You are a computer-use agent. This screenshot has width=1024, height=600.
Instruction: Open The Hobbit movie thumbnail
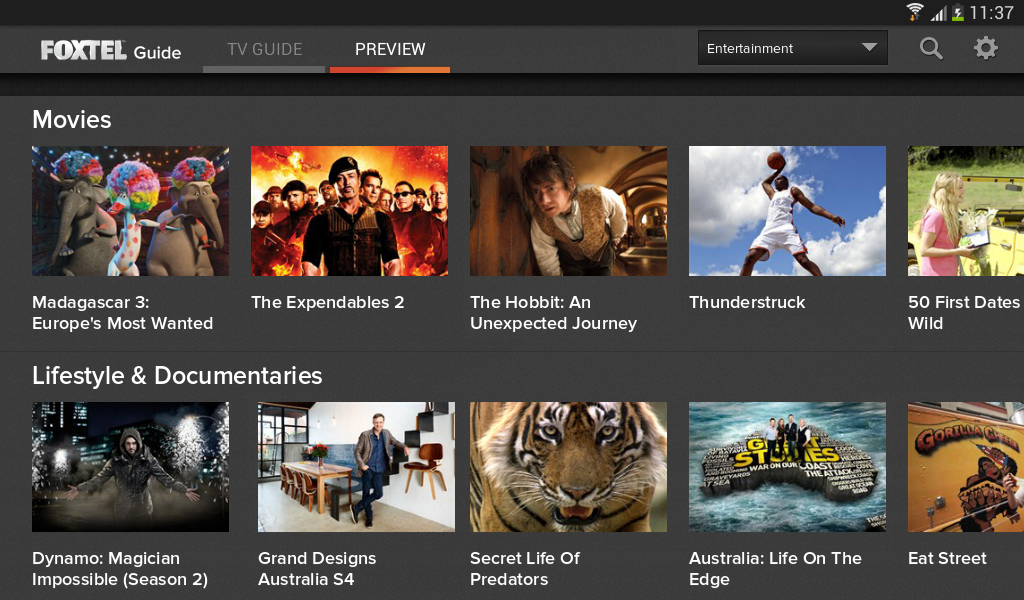coord(568,211)
